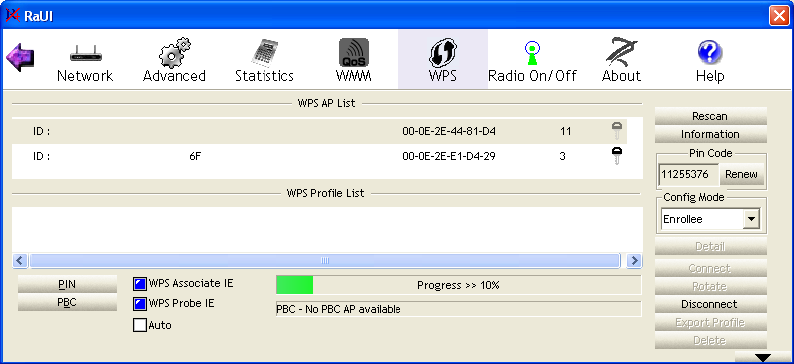The width and height of the screenshot is (794, 364).
Task: Click the scrollbar right arrow
Action: [x=634, y=261]
